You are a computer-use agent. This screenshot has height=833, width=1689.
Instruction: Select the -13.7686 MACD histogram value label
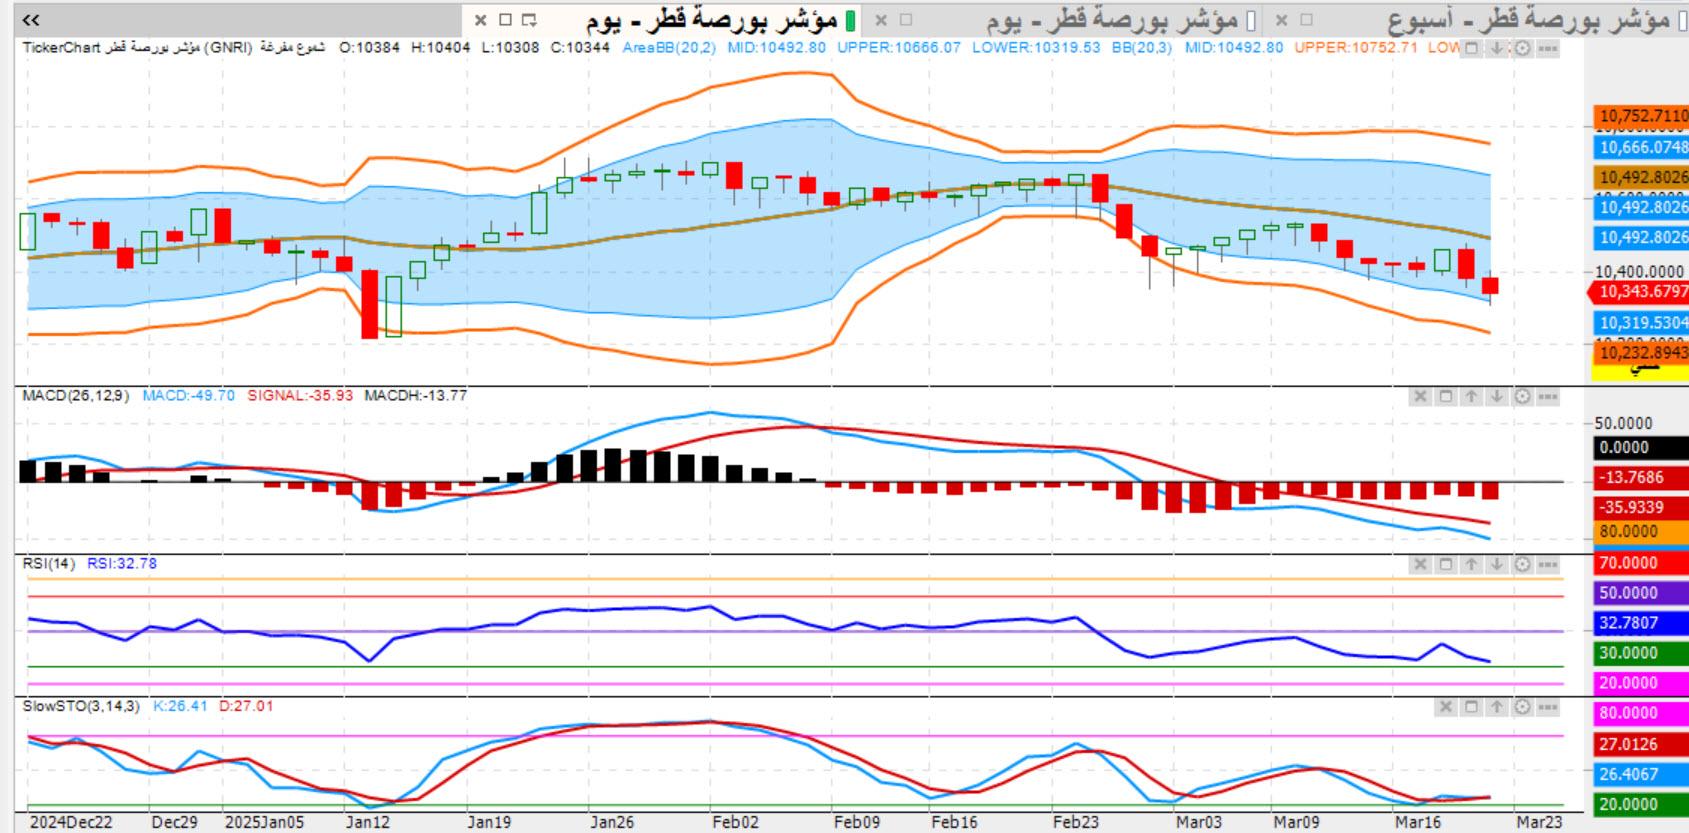pyautogui.click(x=1642, y=477)
